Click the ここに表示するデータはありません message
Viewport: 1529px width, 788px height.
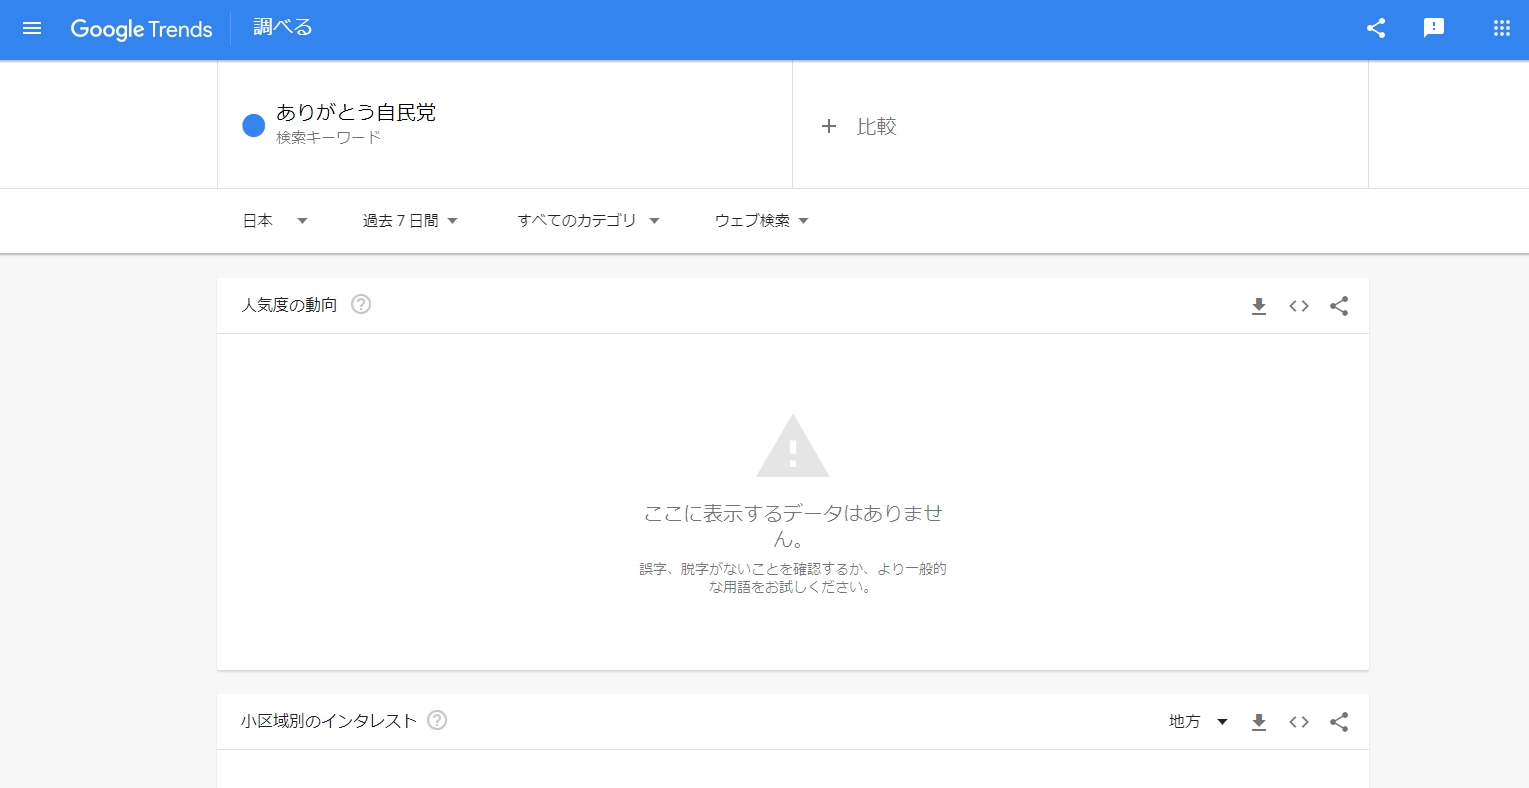click(x=793, y=526)
